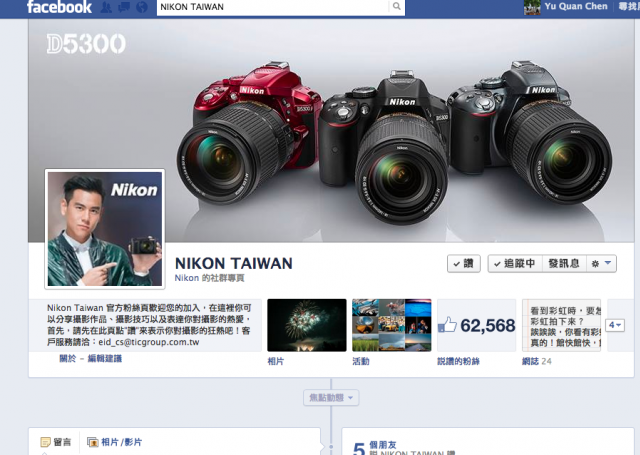Click the 編輯建議 link
This screenshot has height=455, width=640.
105,359
